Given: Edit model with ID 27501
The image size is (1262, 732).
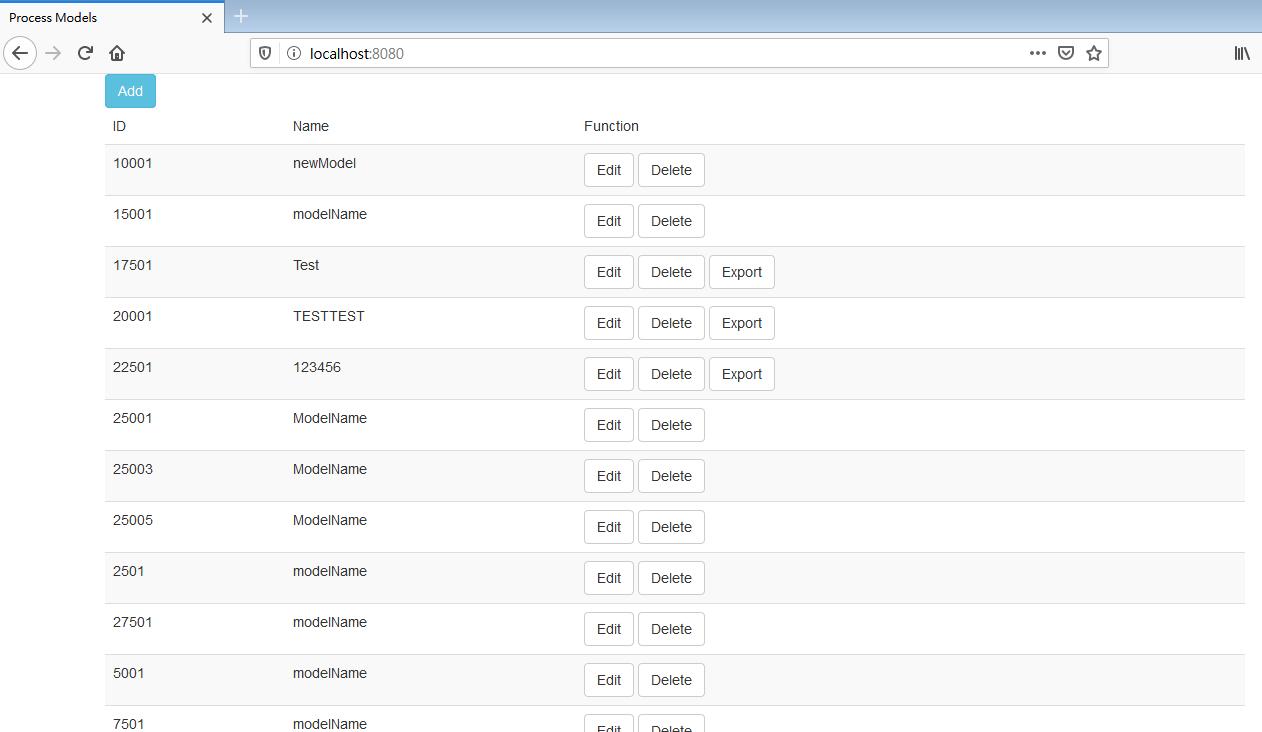Looking at the screenshot, I should point(609,629).
